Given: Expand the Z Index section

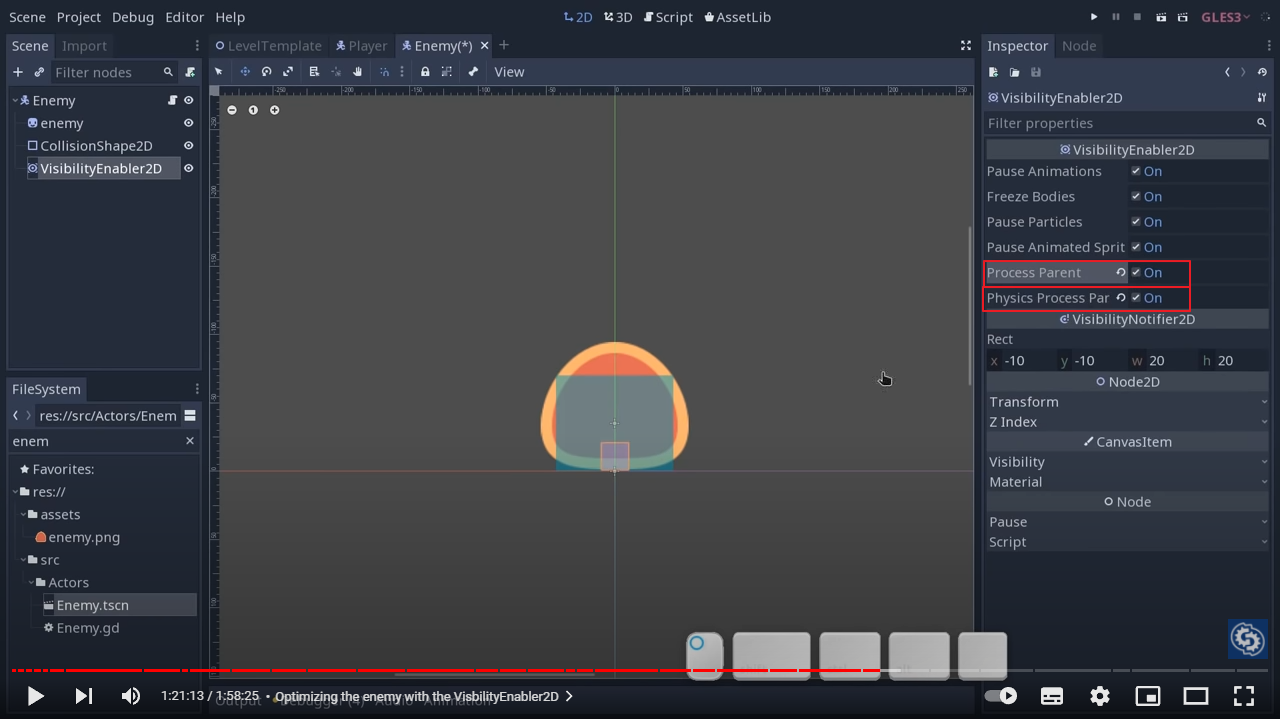Looking at the screenshot, I should 1127,422.
